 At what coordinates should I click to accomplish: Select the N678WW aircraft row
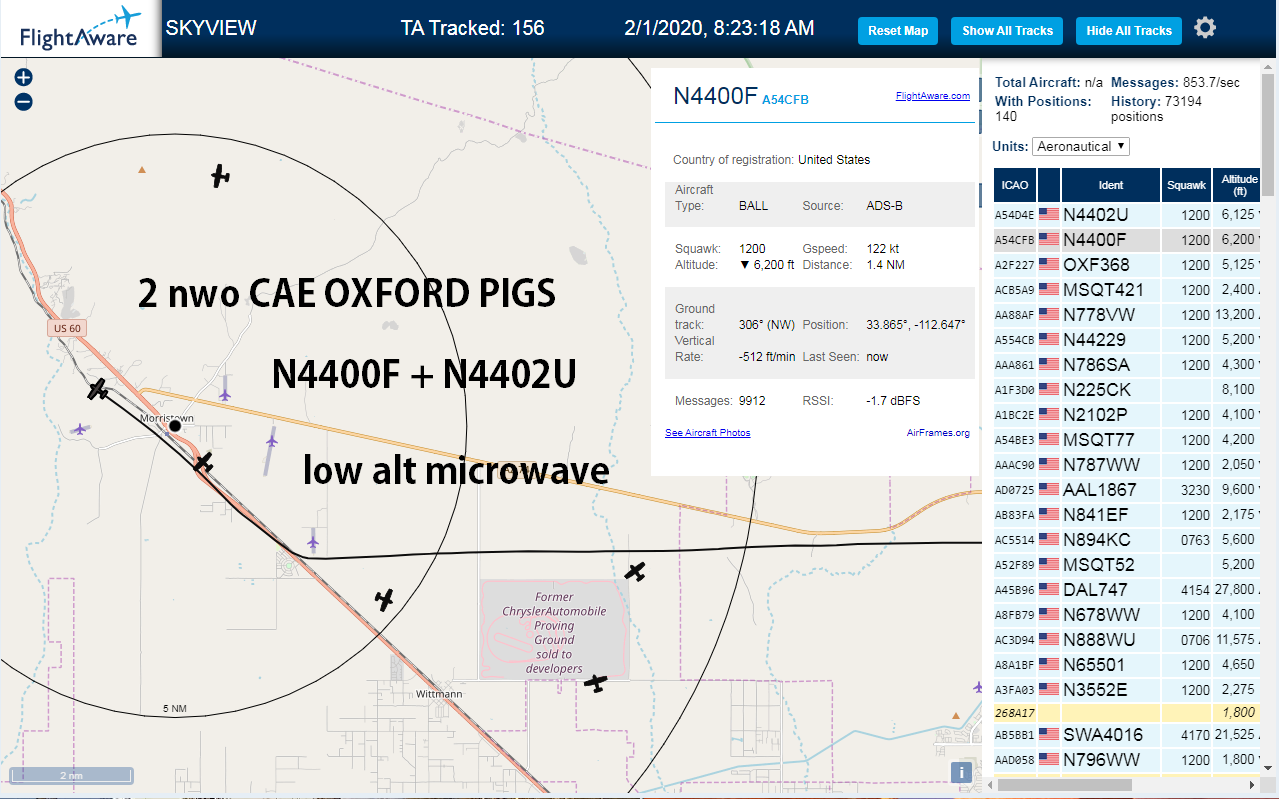[x=1127, y=615]
